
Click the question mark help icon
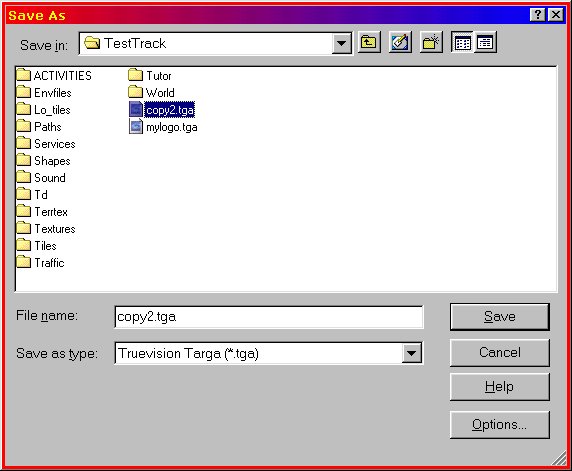pyautogui.click(x=537, y=15)
